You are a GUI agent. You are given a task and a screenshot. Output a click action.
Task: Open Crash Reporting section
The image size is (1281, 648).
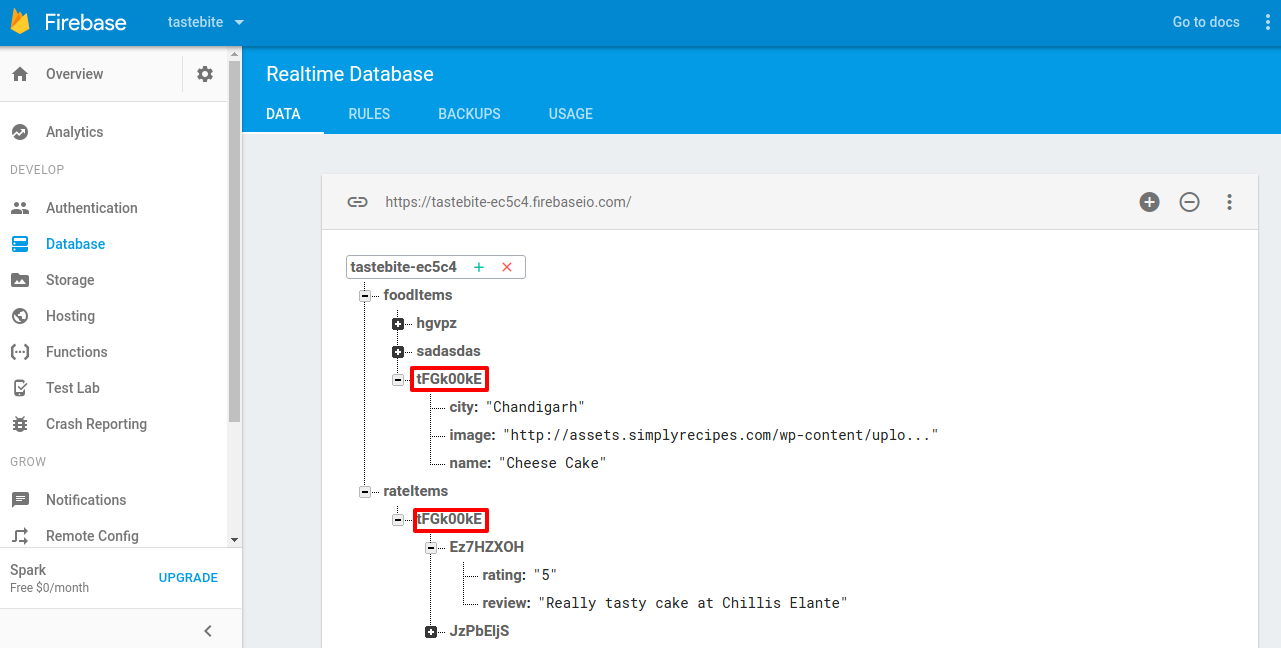pos(96,424)
